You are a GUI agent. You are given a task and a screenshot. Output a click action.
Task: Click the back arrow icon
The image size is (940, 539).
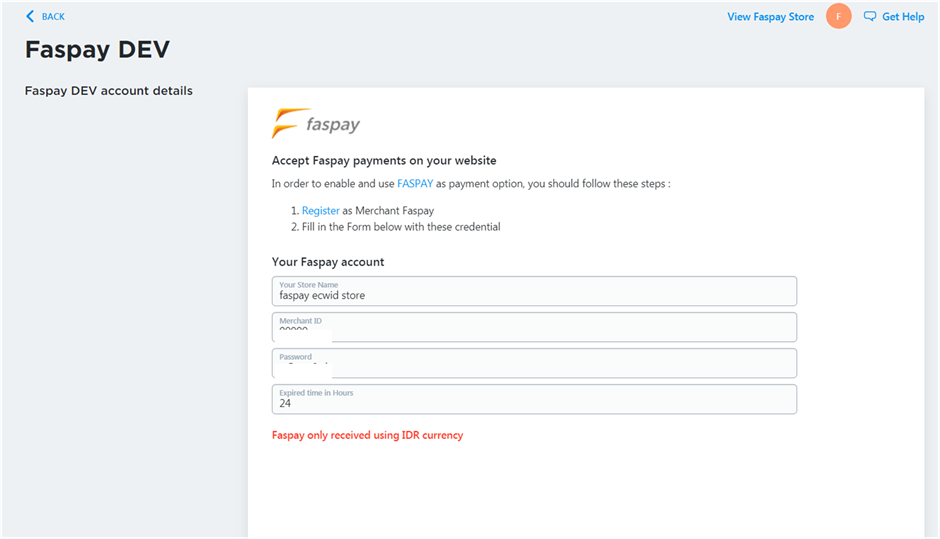pyautogui.click(x=30, y=17)
